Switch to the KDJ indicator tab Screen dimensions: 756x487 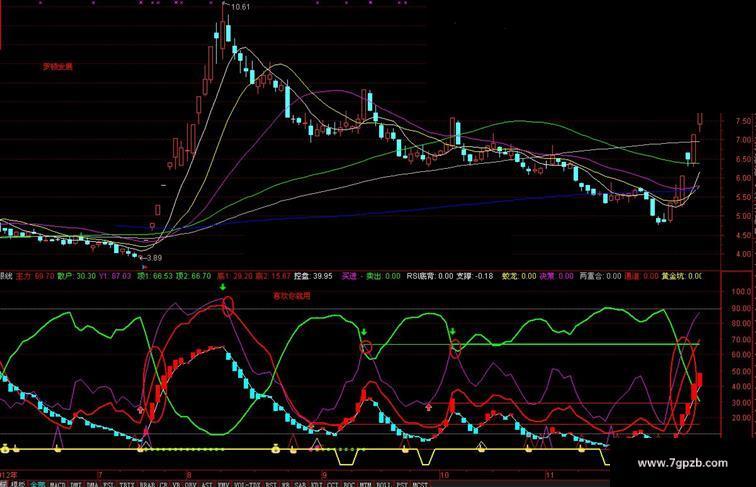[x=316, y=484]
